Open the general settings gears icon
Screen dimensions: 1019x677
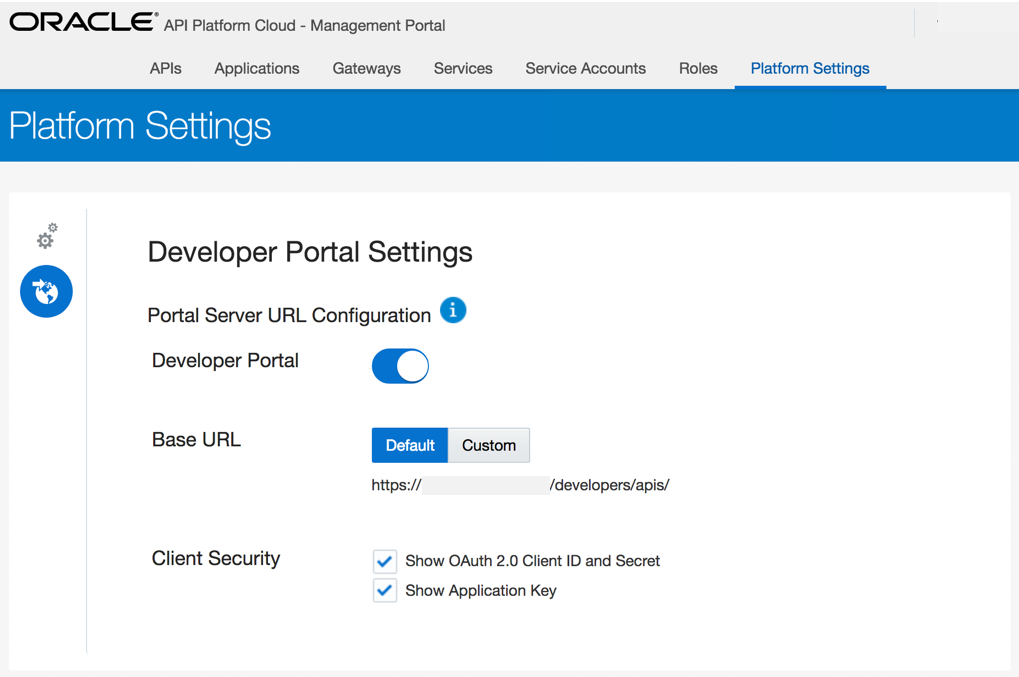(x=47, y=236)
